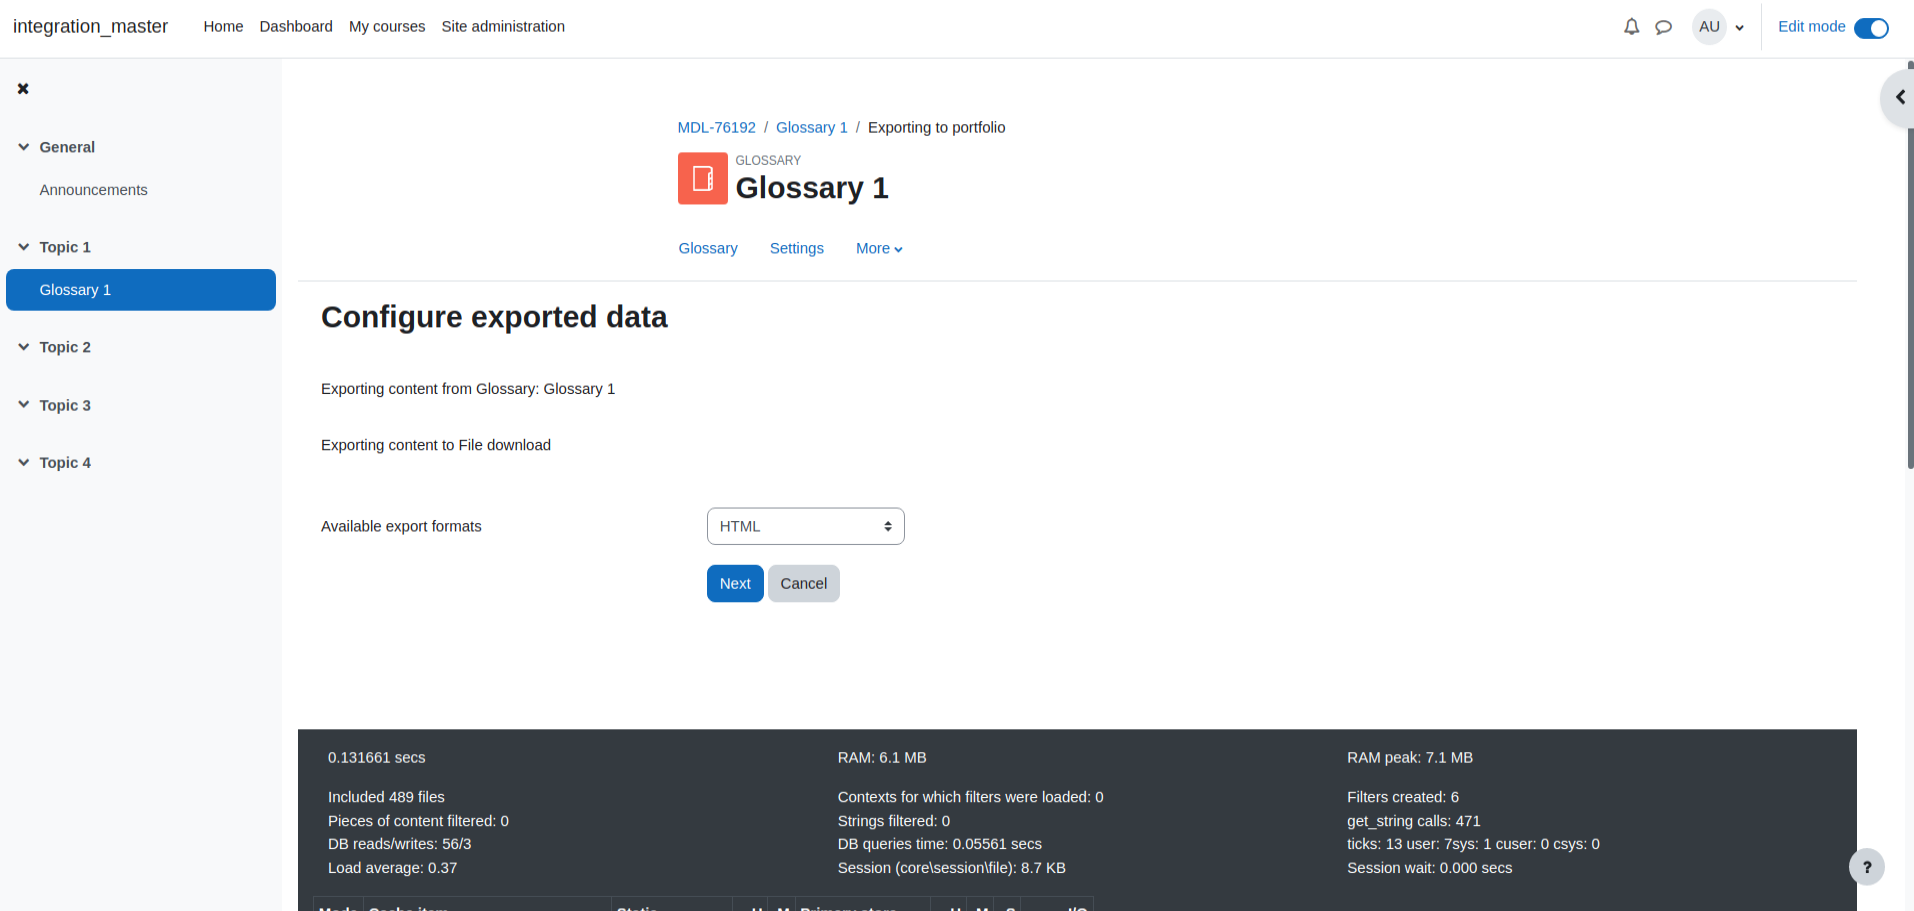Select Glossary 1 in the course index
Viewport: 1914px width, 911px height.
click(x=141, y=290)
